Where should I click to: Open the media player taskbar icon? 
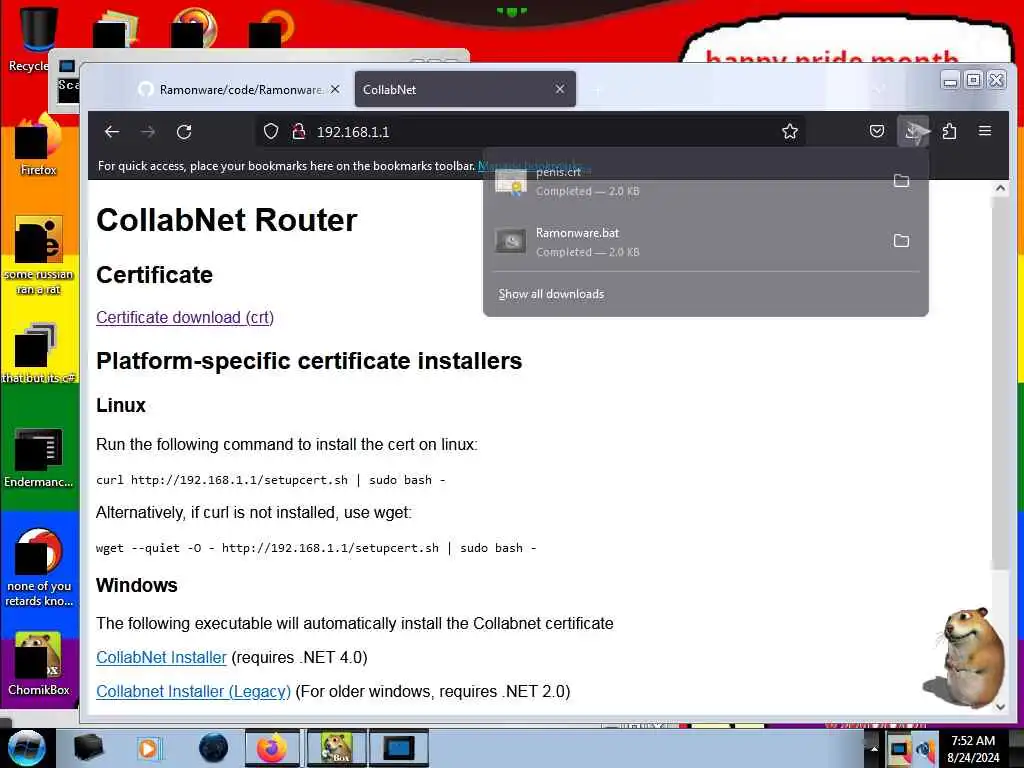(x=150, y=748)
